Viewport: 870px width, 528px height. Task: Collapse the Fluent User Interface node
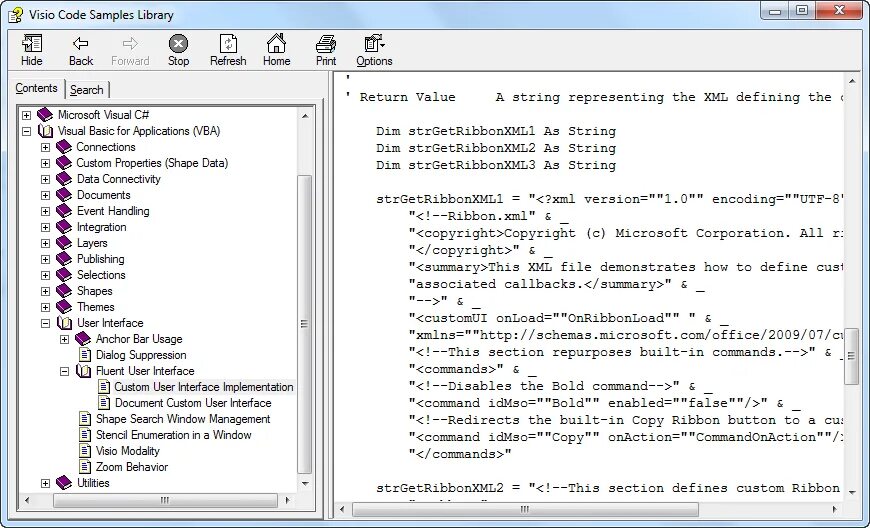click(64, 372)
